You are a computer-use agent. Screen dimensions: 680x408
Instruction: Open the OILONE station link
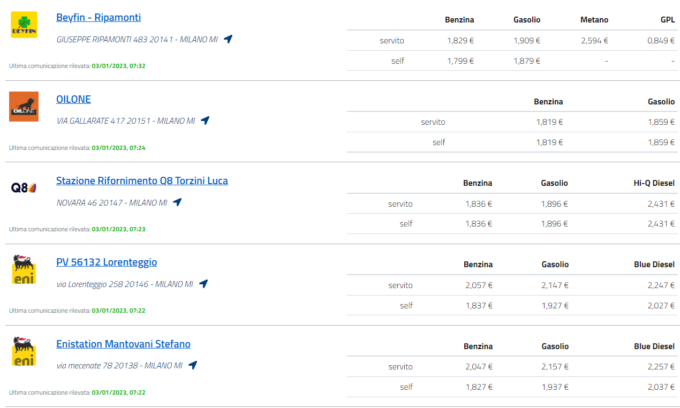(x=73, y=99)
